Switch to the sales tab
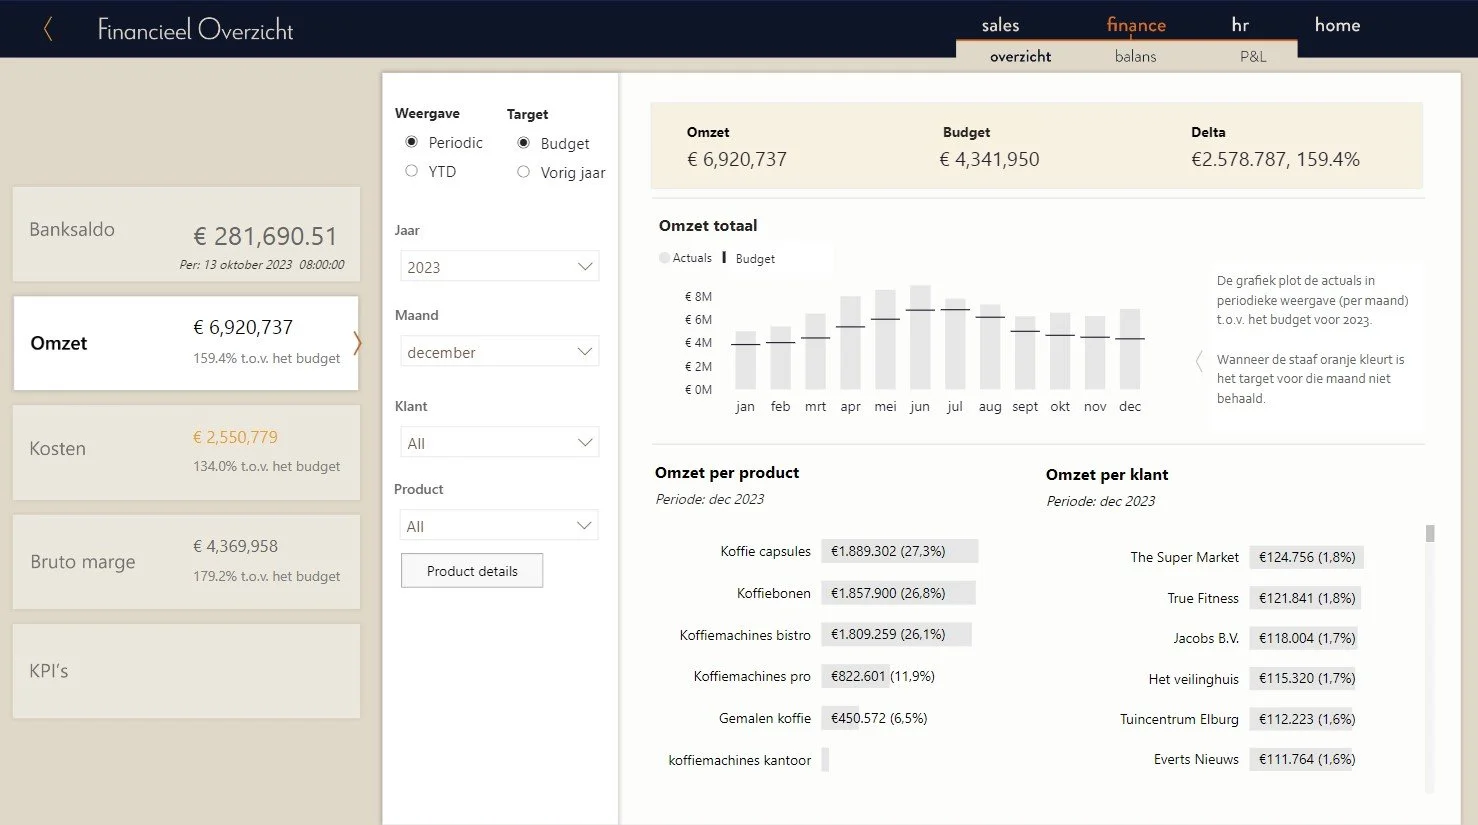This screenshot has width=1478, height=825. click(x=1000, y=25)
